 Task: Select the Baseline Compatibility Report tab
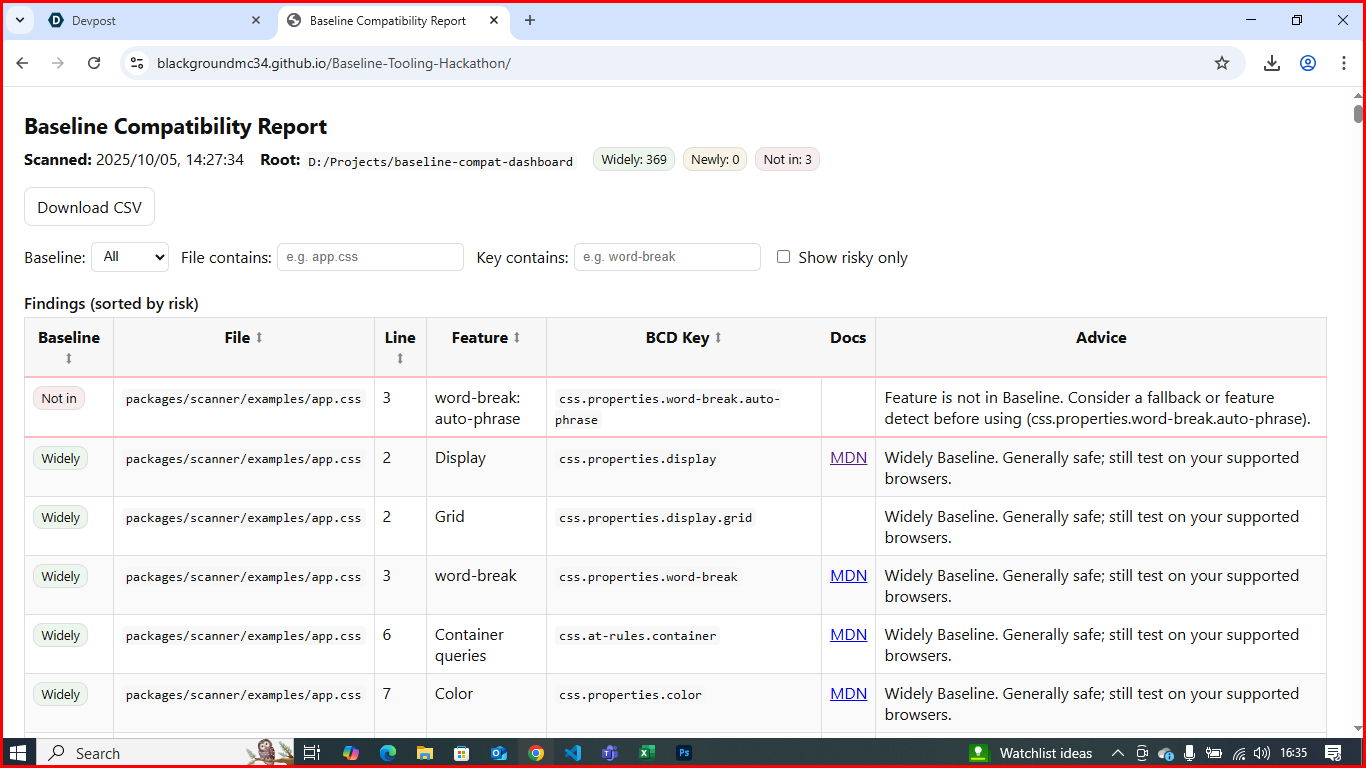click(x=393, y=20)
